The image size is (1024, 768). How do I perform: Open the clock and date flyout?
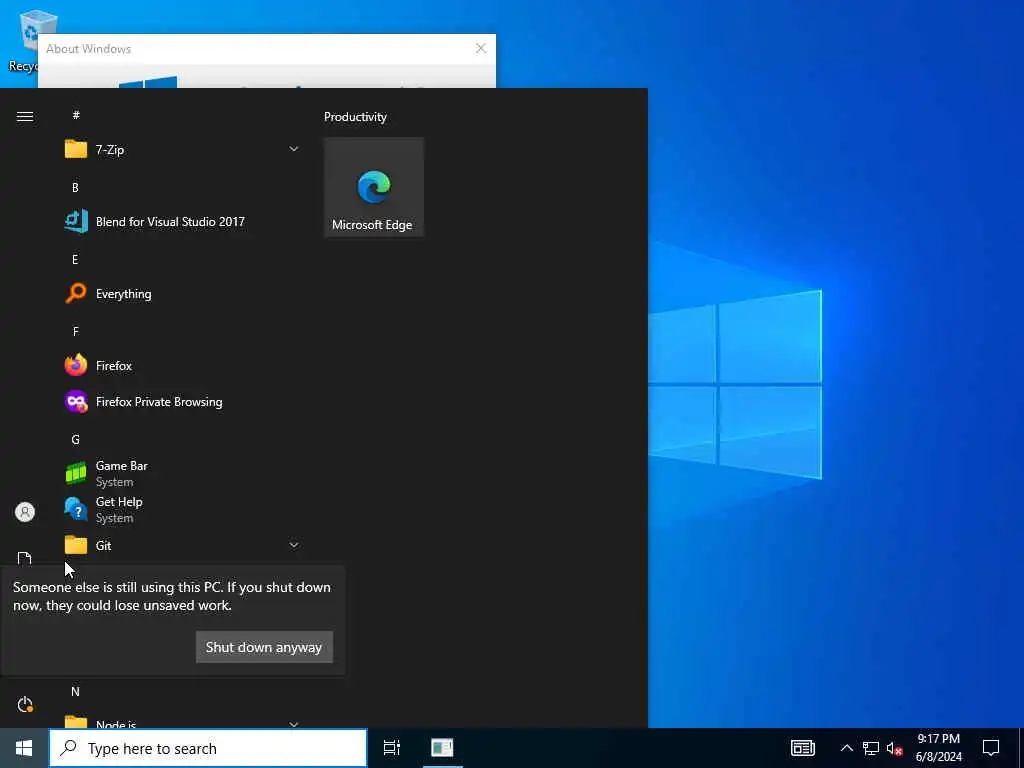(x=938, y=748)
